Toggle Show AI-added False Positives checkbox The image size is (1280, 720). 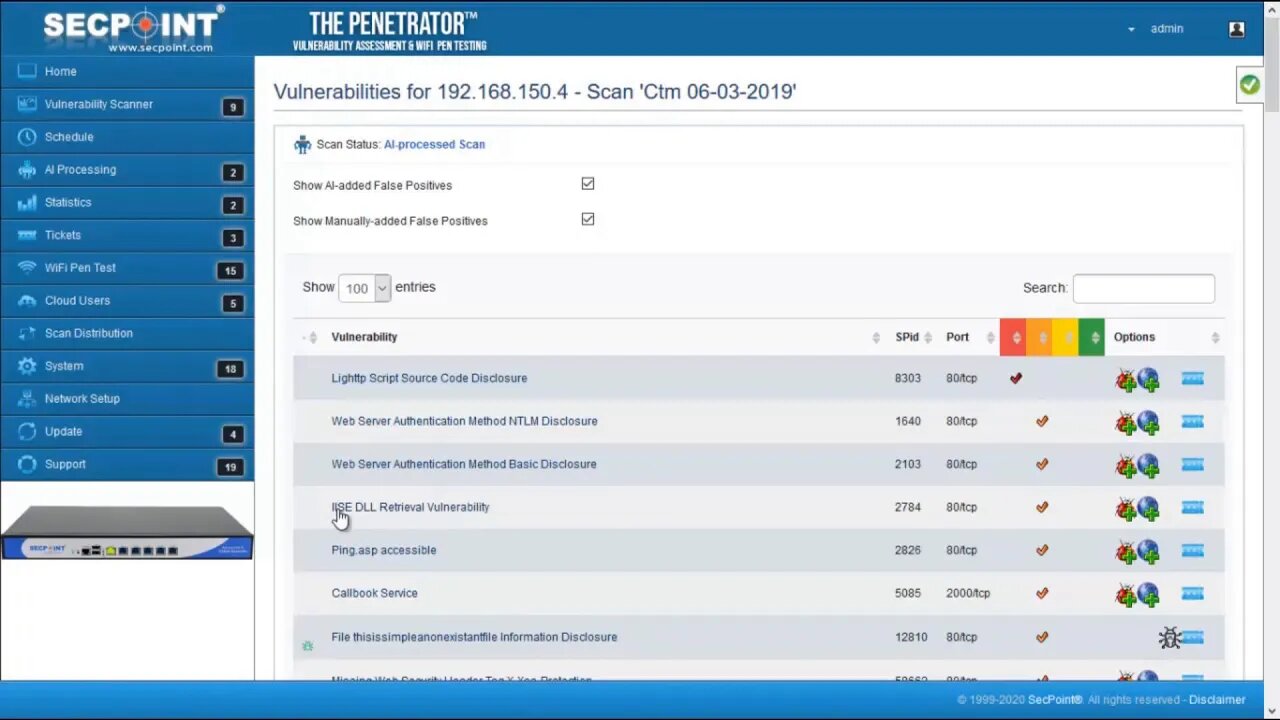click(x=588, y=184)
